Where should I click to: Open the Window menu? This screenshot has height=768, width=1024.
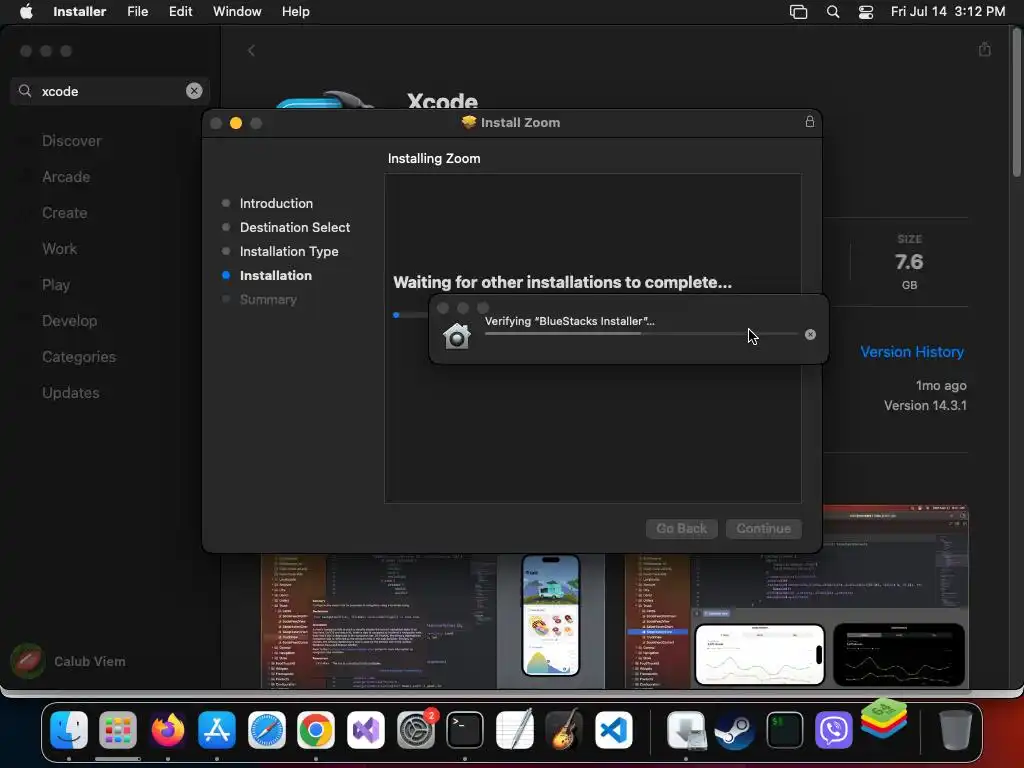click(237, 12)
